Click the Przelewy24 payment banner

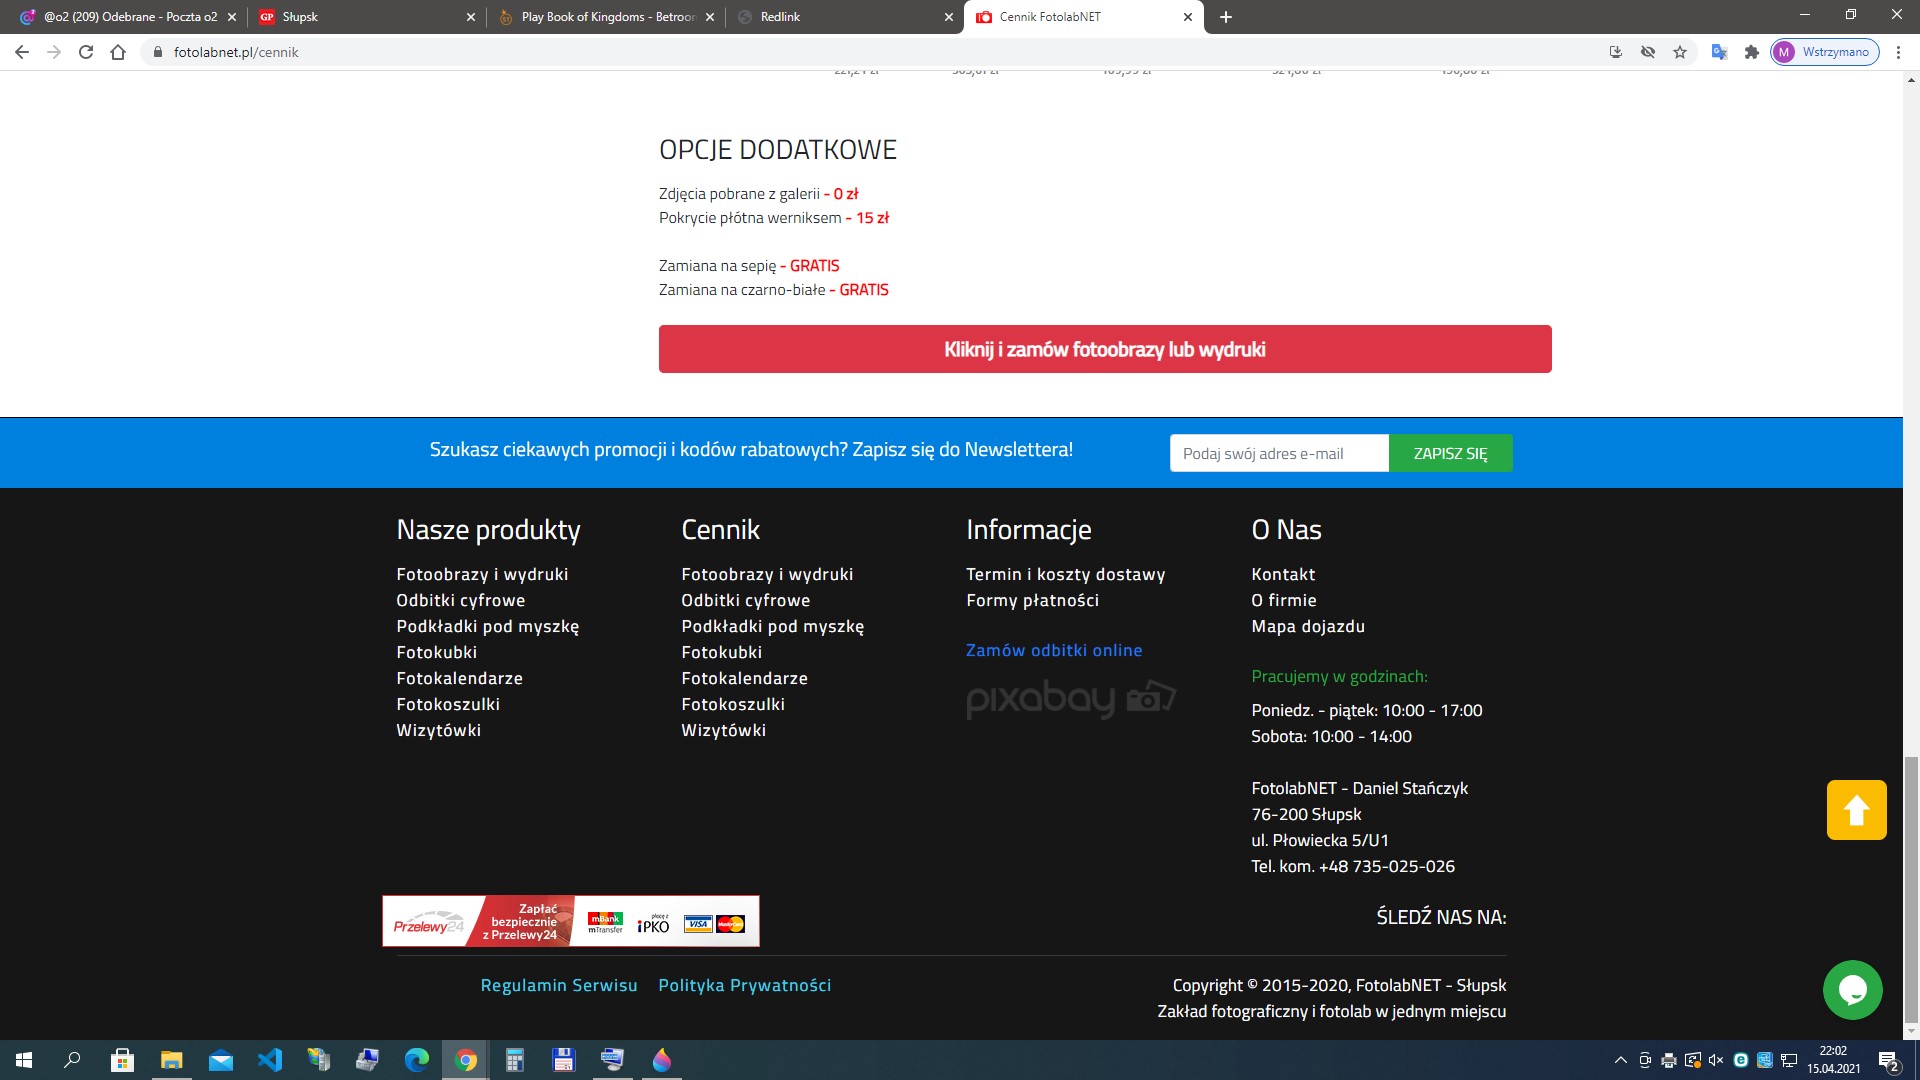tap(571, 921)
